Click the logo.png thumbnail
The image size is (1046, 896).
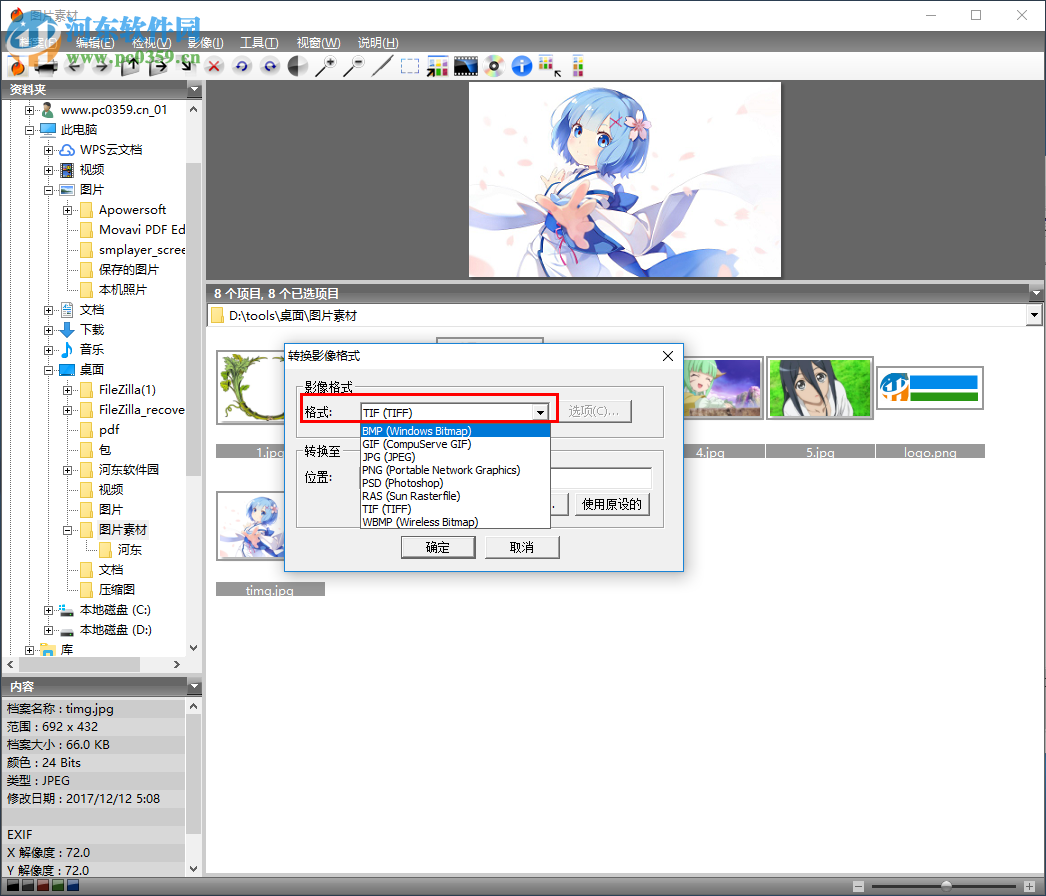coord(930,388)
